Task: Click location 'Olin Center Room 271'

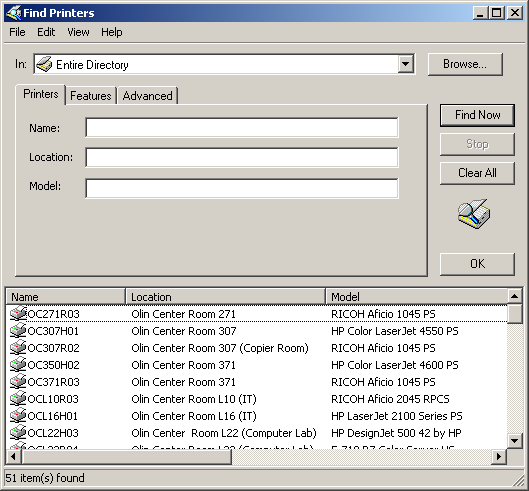Action: (184, 314)
